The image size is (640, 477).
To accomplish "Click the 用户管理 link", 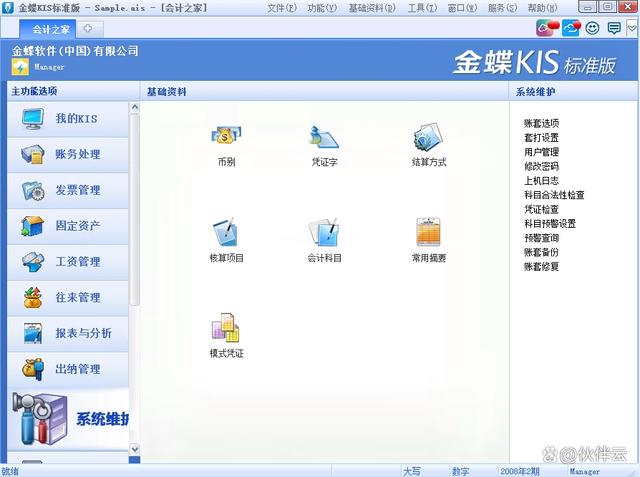I will pyautogui.click(x=541, y=152).
